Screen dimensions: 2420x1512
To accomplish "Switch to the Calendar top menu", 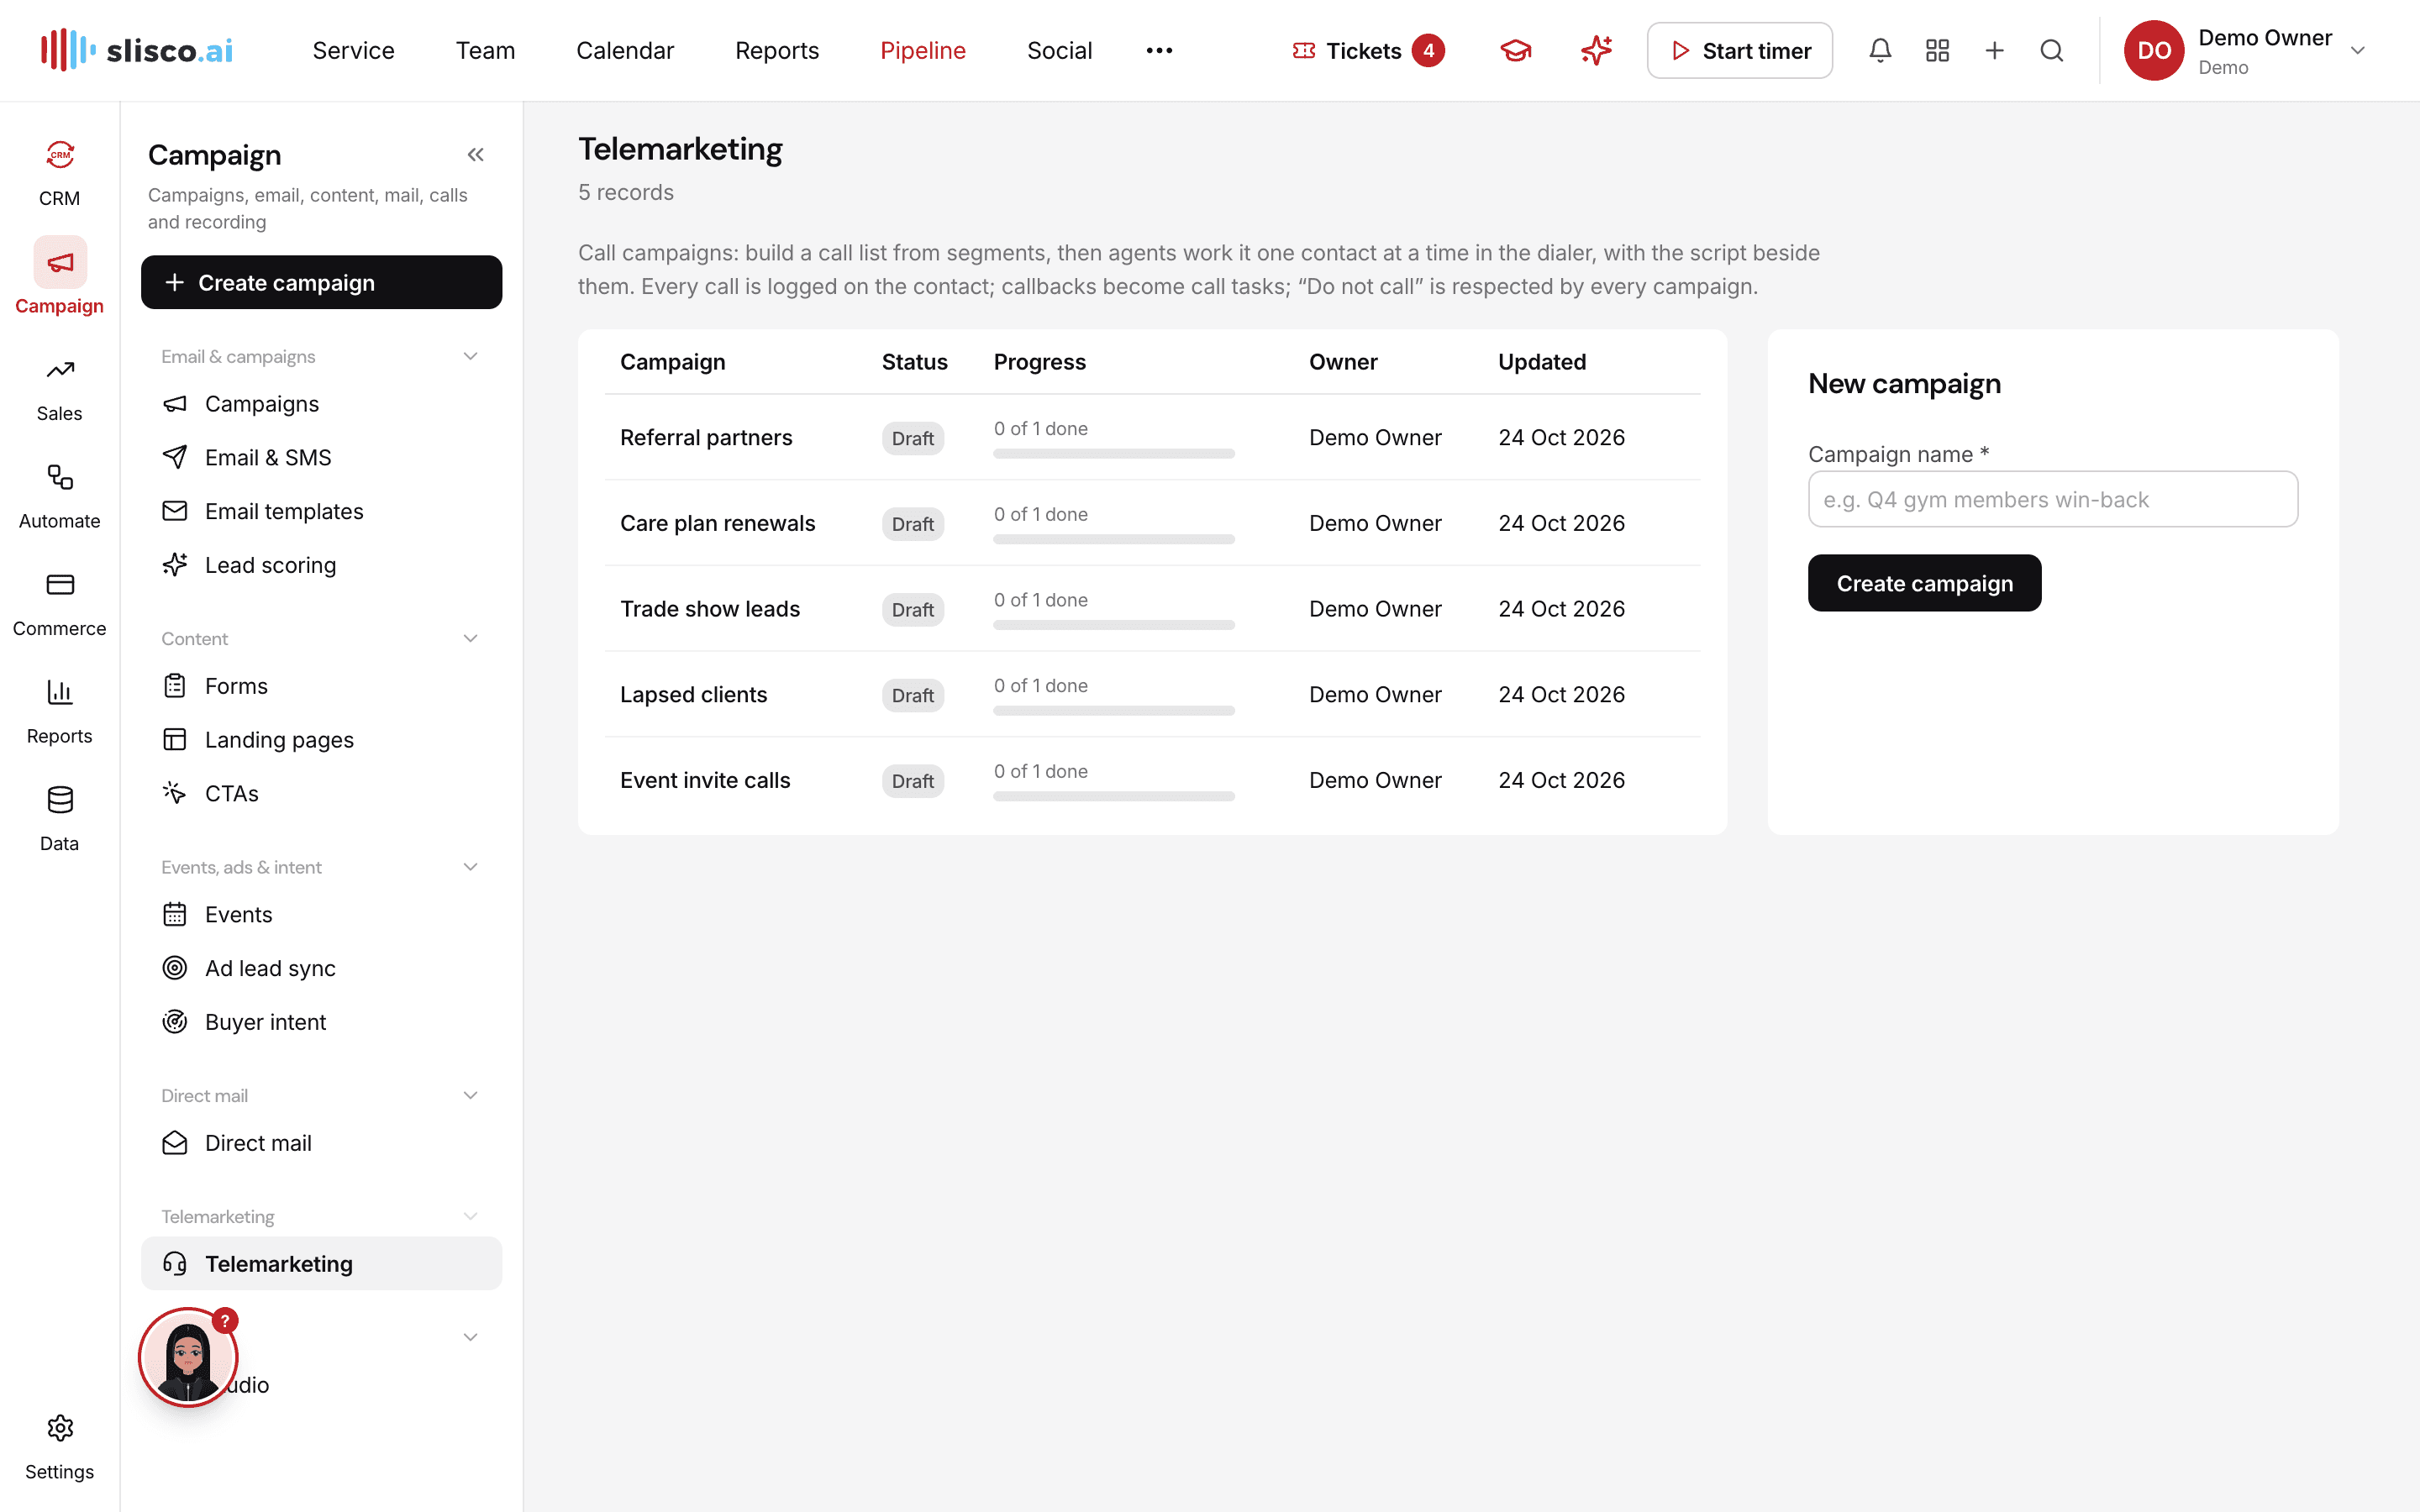I will tap(625, 51).
